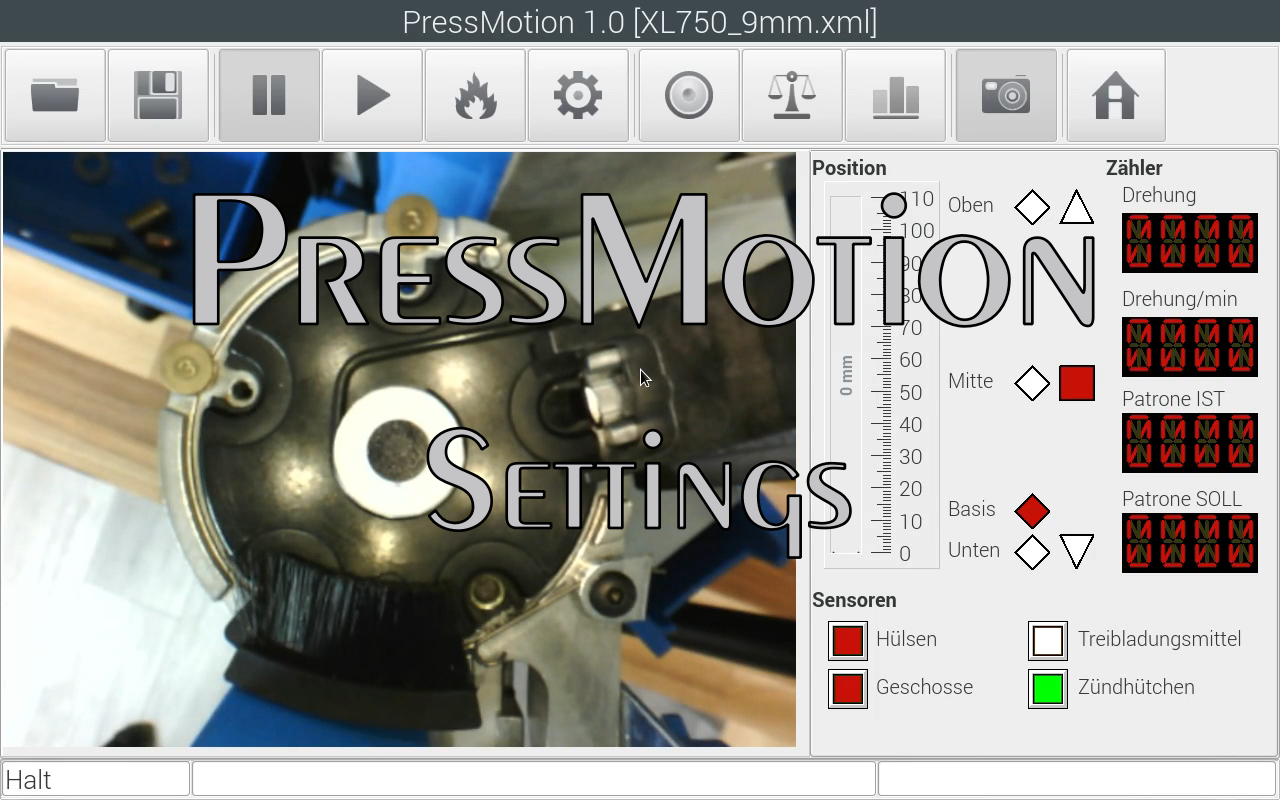Toggle the Hülsen sensor indicator
Viewport: 1280px width, 800px height.
click(x=848, y=640)
